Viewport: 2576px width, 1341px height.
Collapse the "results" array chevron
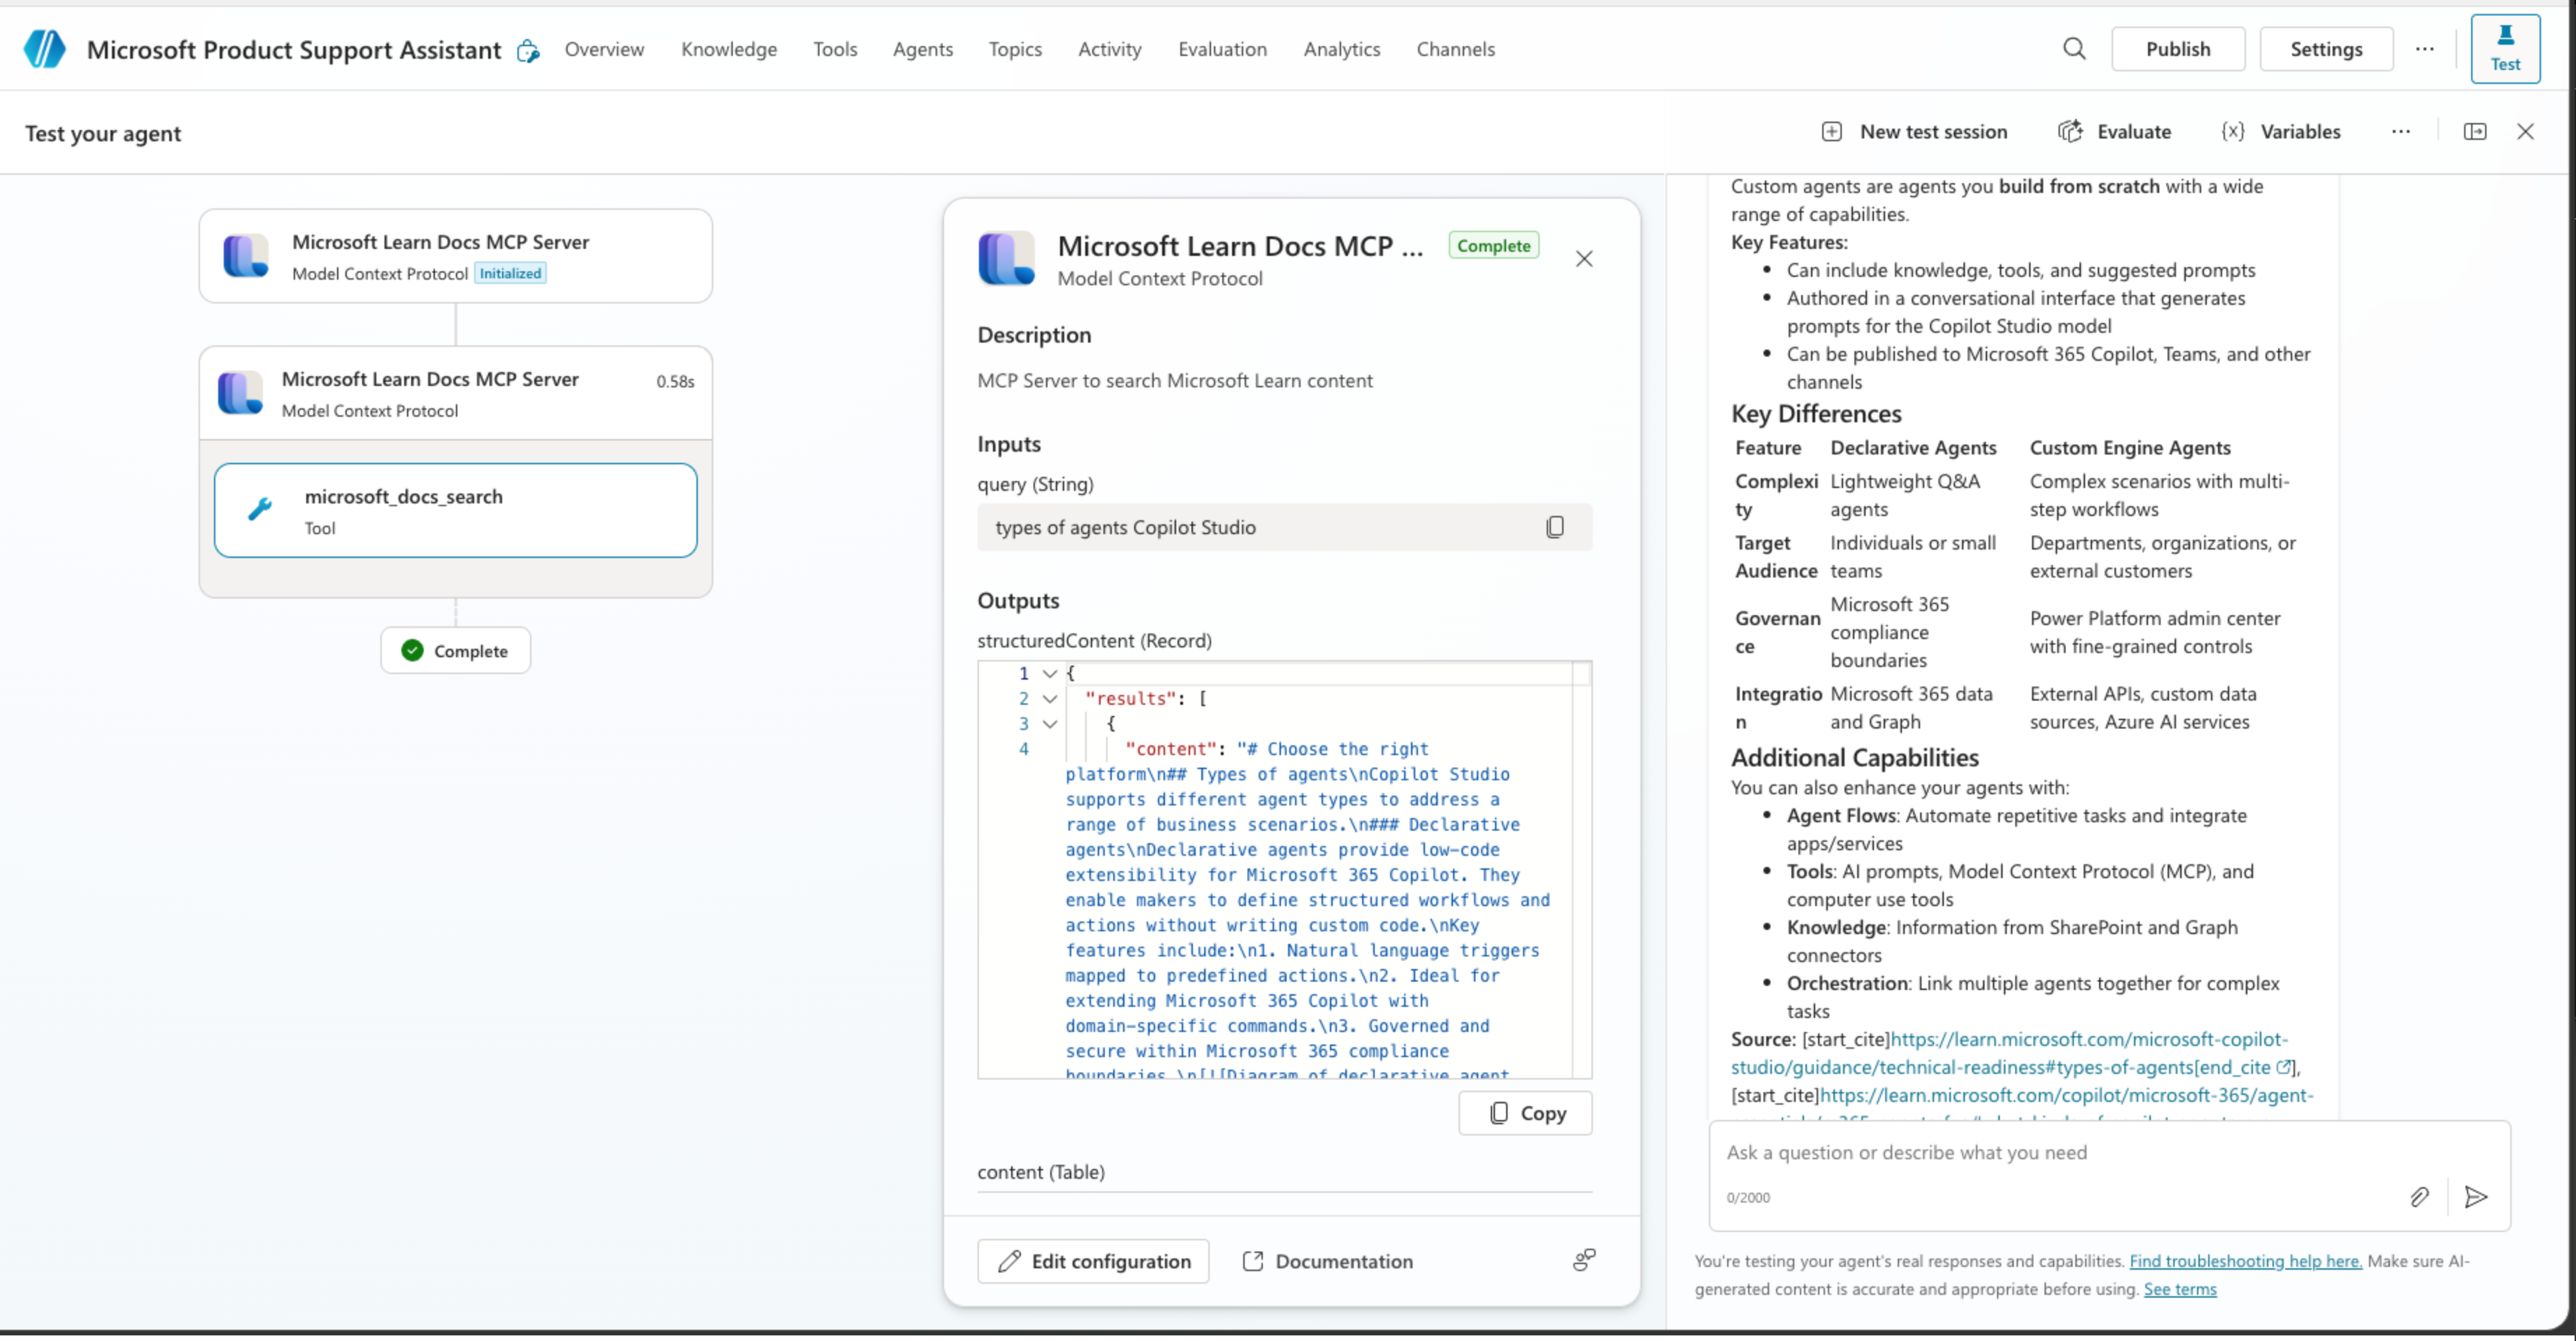pos(1050,699)
